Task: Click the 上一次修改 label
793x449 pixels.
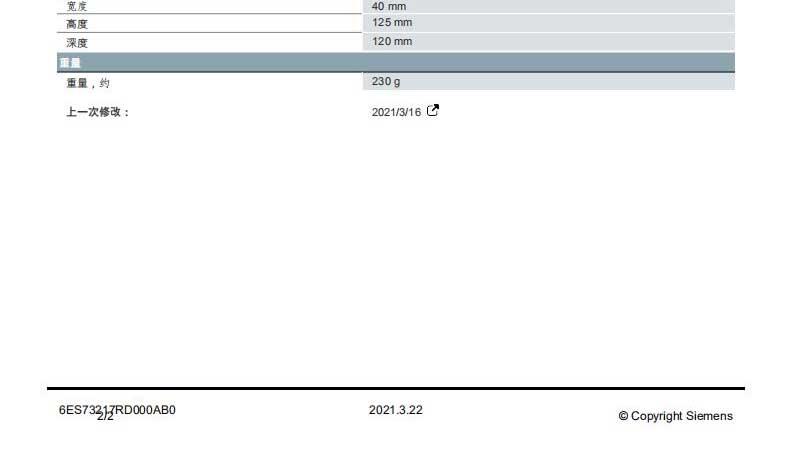Action: point(98,112)
